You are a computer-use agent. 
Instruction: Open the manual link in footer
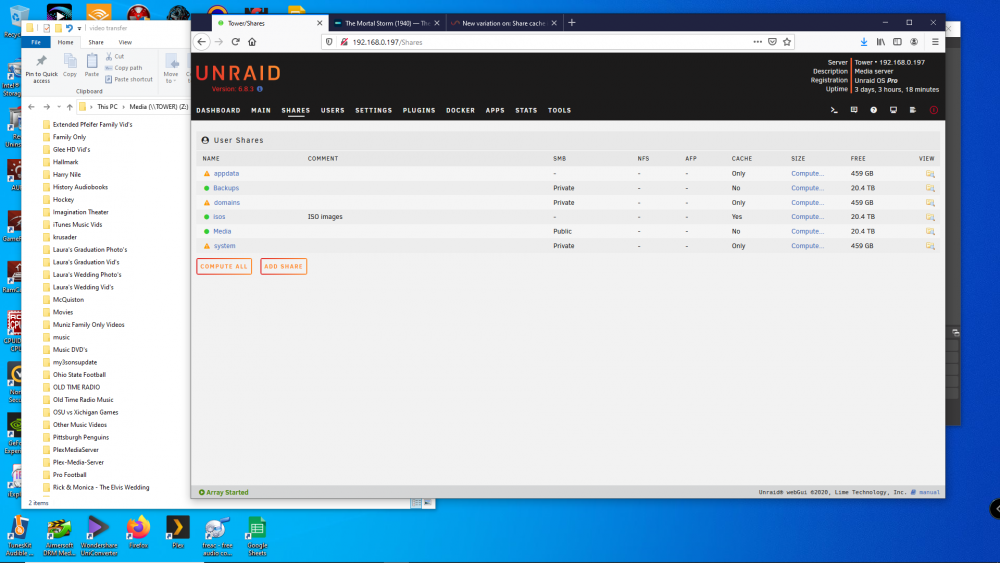[929, 492]
